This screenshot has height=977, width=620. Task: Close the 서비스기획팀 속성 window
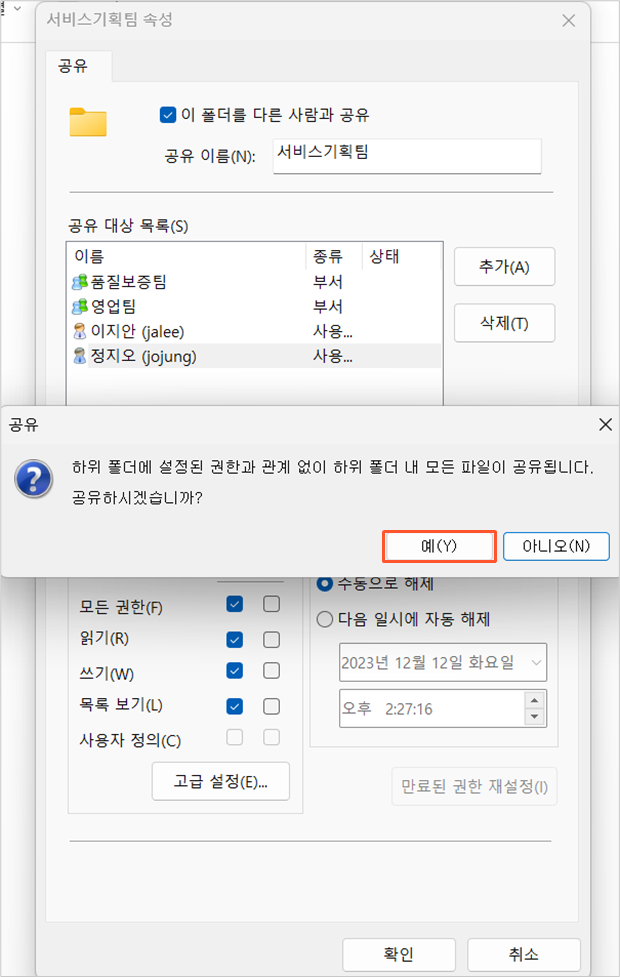568,21
